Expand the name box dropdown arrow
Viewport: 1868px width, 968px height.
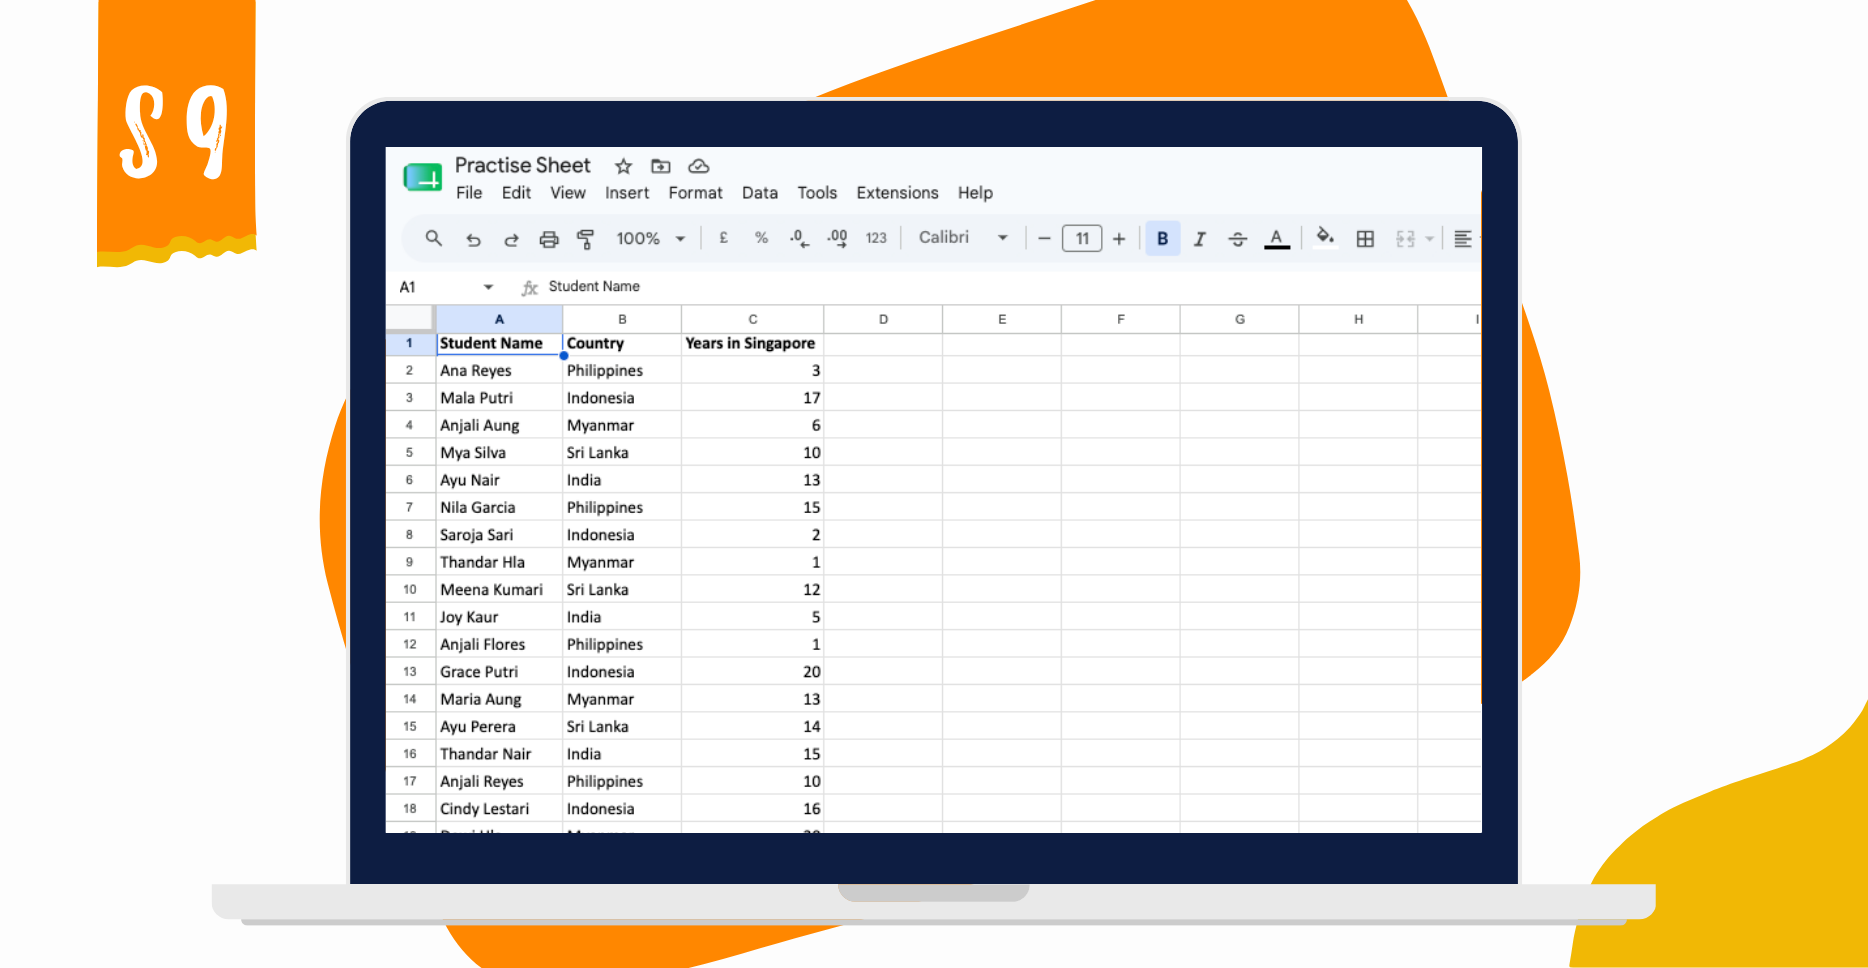click(x=488, y=287)
